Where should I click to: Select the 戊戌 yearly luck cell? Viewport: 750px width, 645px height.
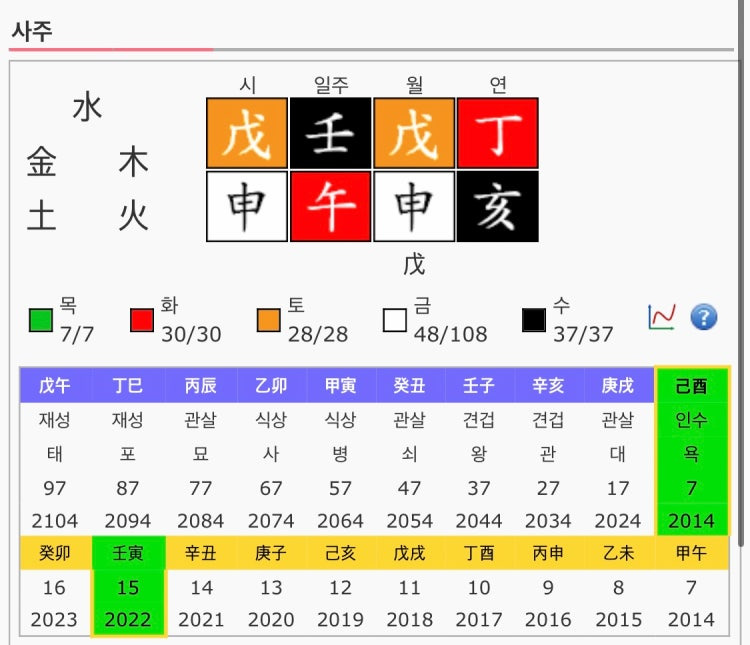pos(409,553)
